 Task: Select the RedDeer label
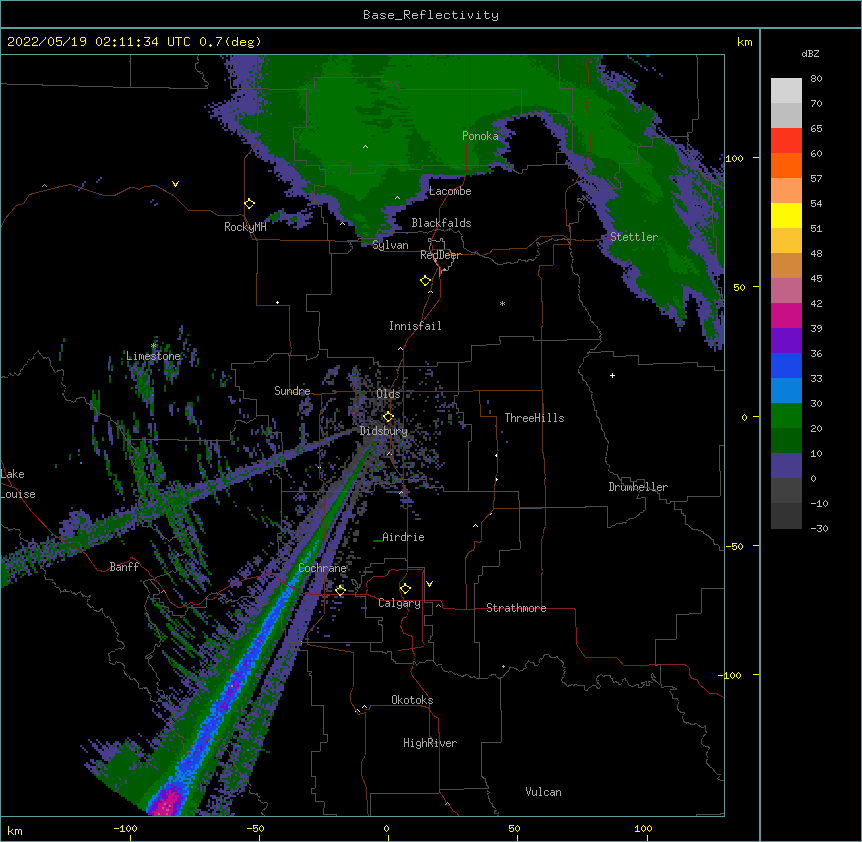(x=440, y=255)
